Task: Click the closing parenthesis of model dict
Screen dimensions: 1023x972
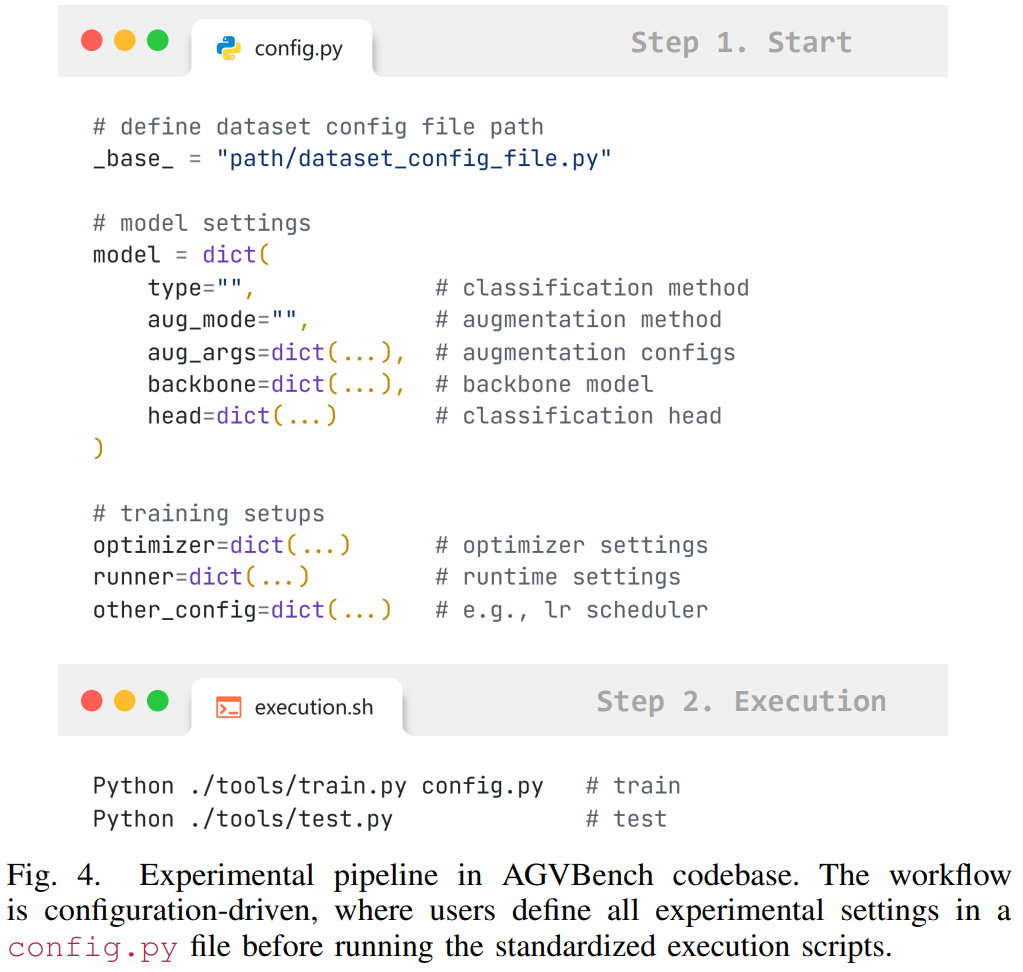Action: (99, 448)
